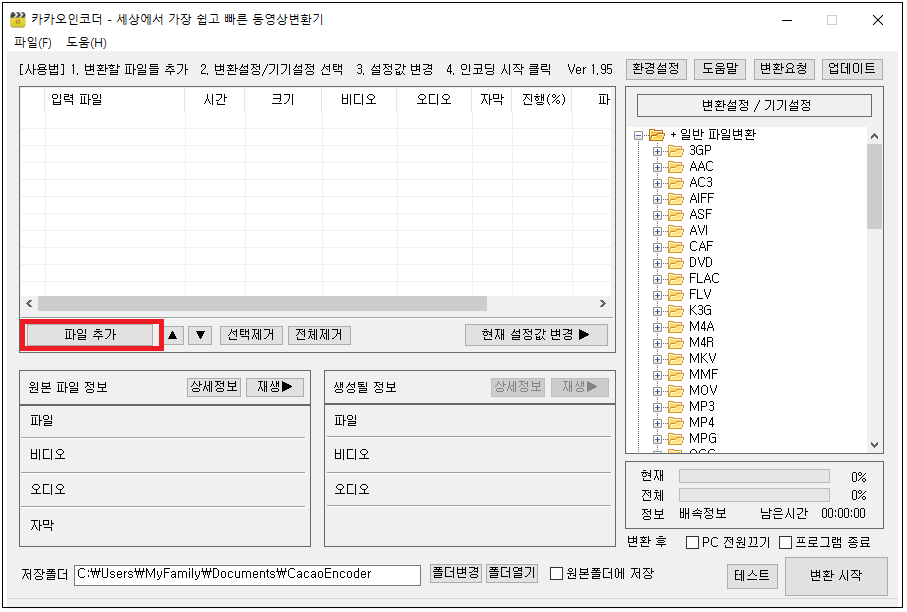Move selected file down with ▼ button

[x=200, y=335]
